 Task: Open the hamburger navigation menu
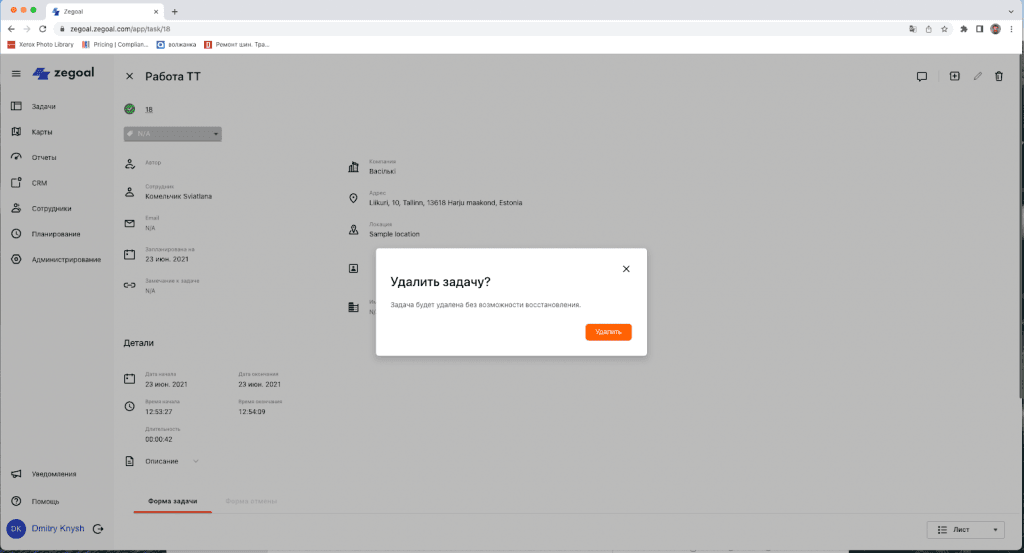click(16, 74)
